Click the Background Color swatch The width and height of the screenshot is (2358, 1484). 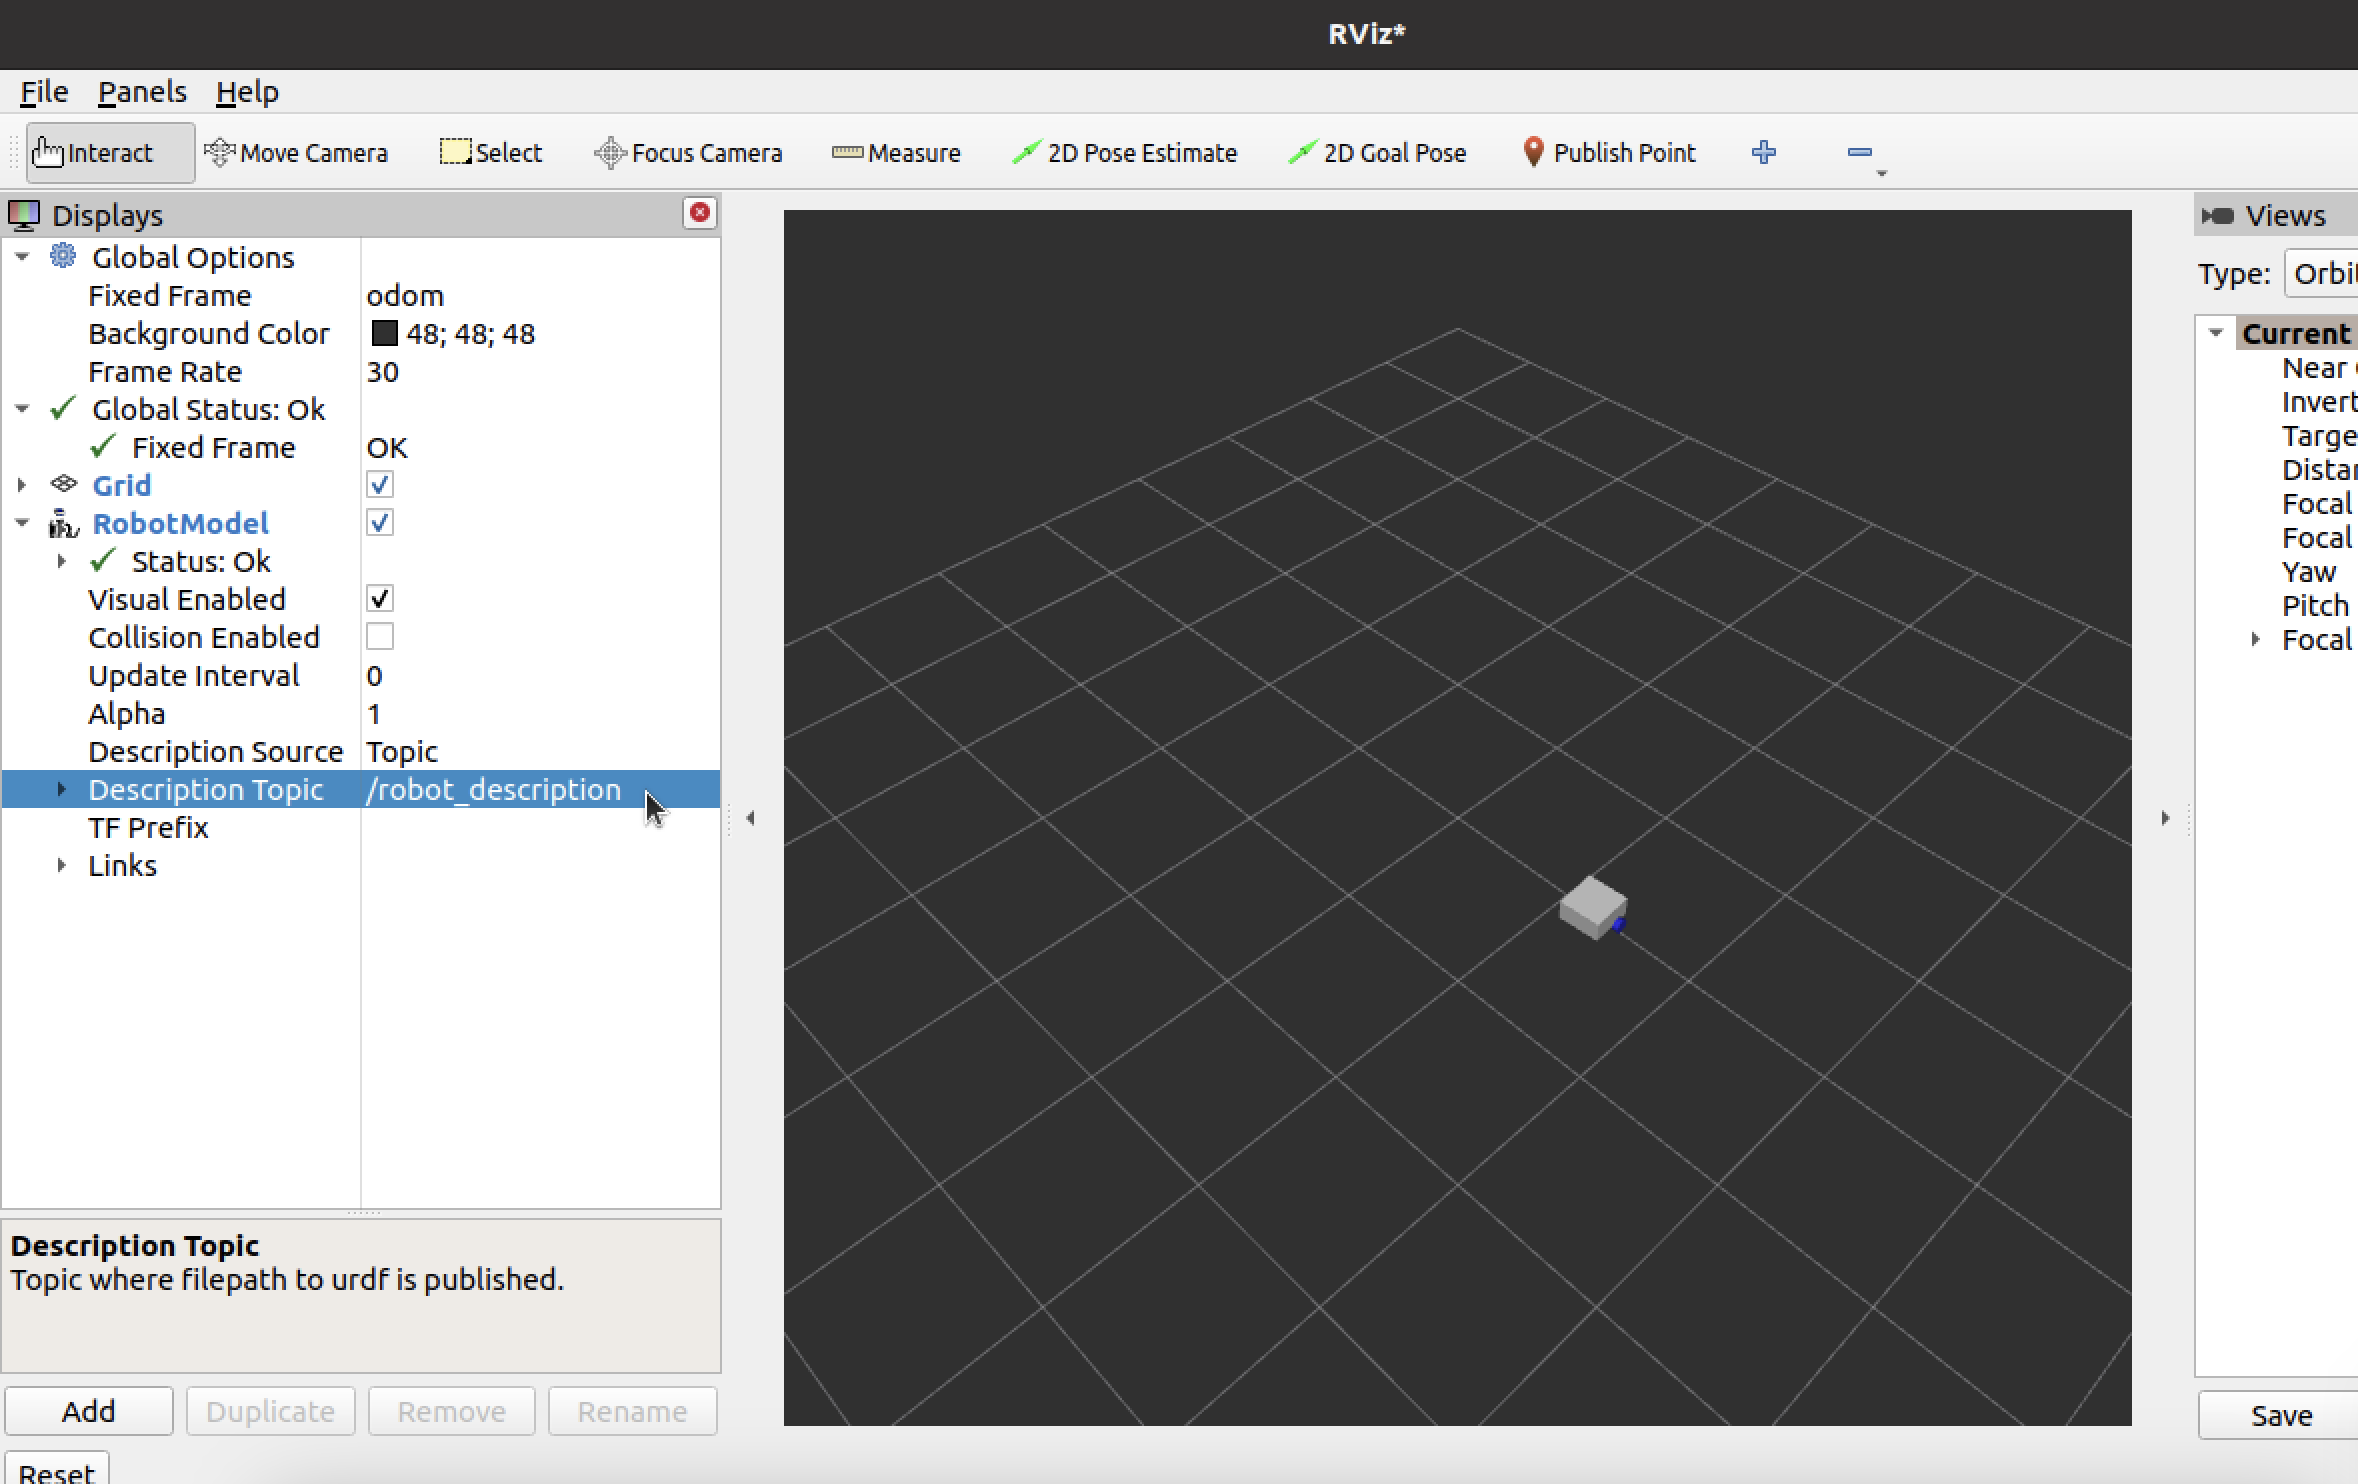(x=384, y=333)
